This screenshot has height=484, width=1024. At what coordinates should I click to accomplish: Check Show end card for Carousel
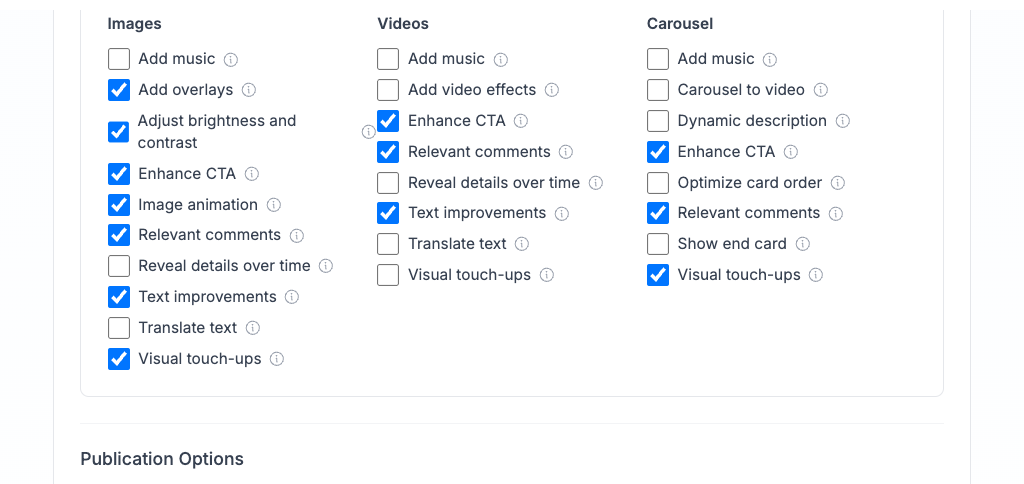click(x=658, y=244)
